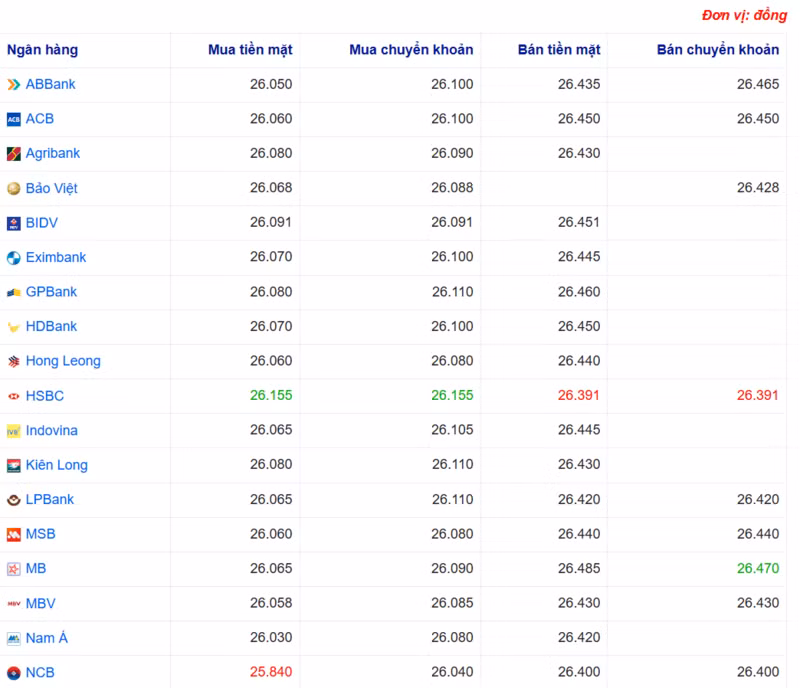Click the MB bank logo icon

tap(14, 568)
